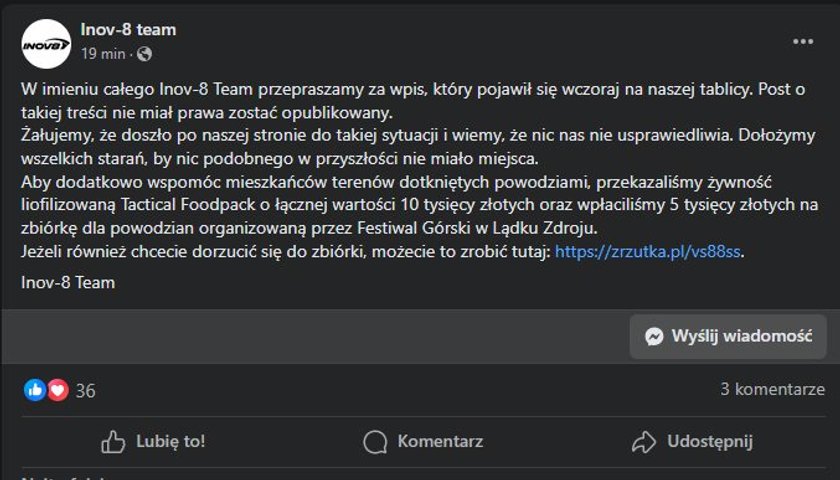Screen dimensions: 840x480
Task: Click the Inov-8 Team signature line
Action: pyautogui.click(x=68, y=282)
